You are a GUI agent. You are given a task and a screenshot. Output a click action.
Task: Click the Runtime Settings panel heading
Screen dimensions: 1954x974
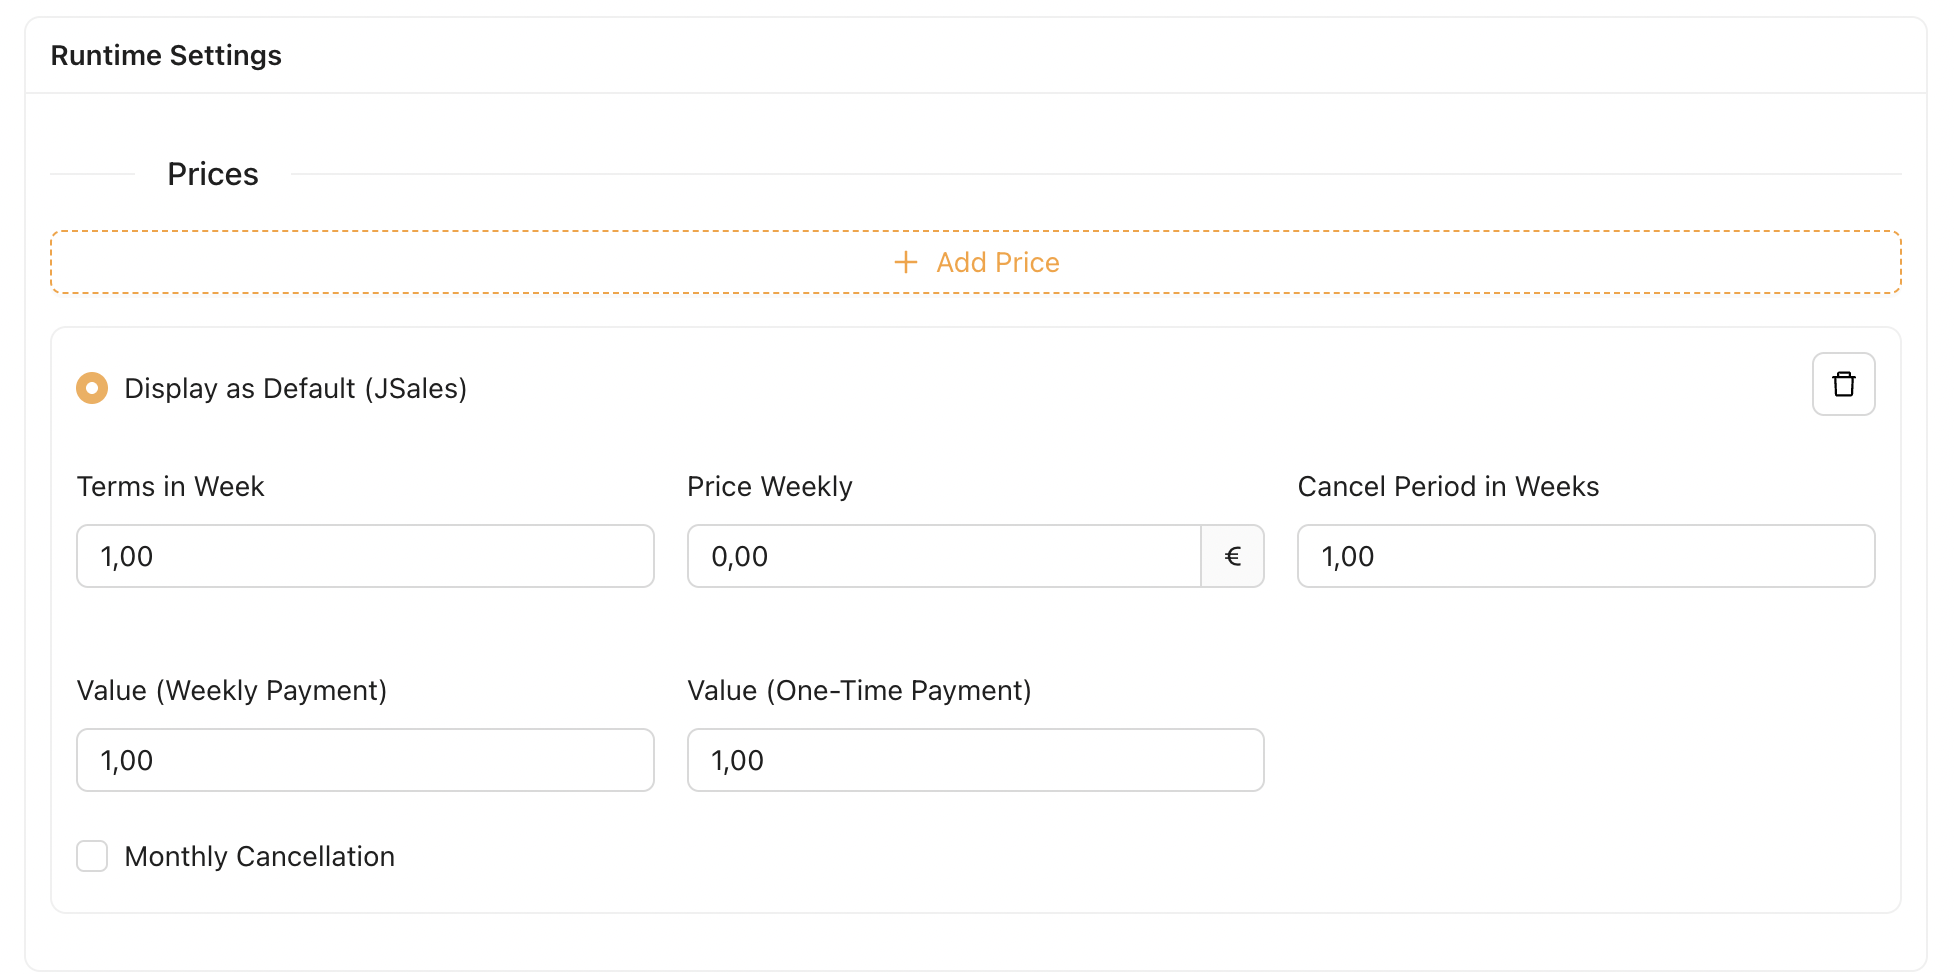[166, 55]
